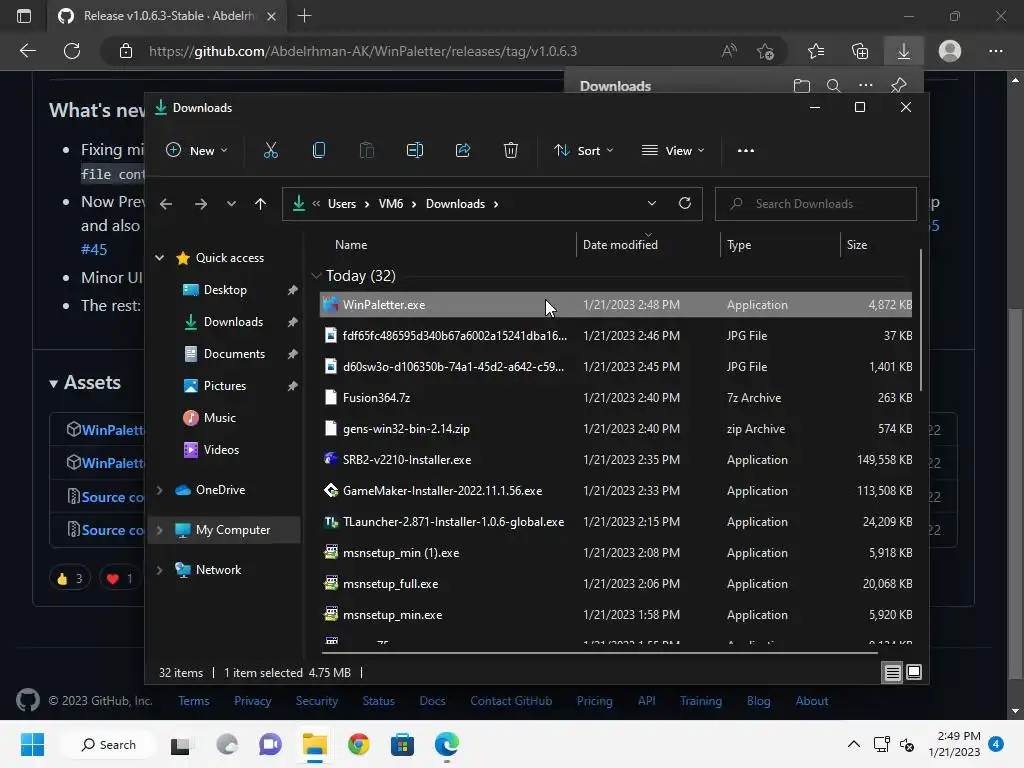Viewport: 1024px width, 768px height.
Task: Collapse the Today (32) group
Action: coord(316,276)
